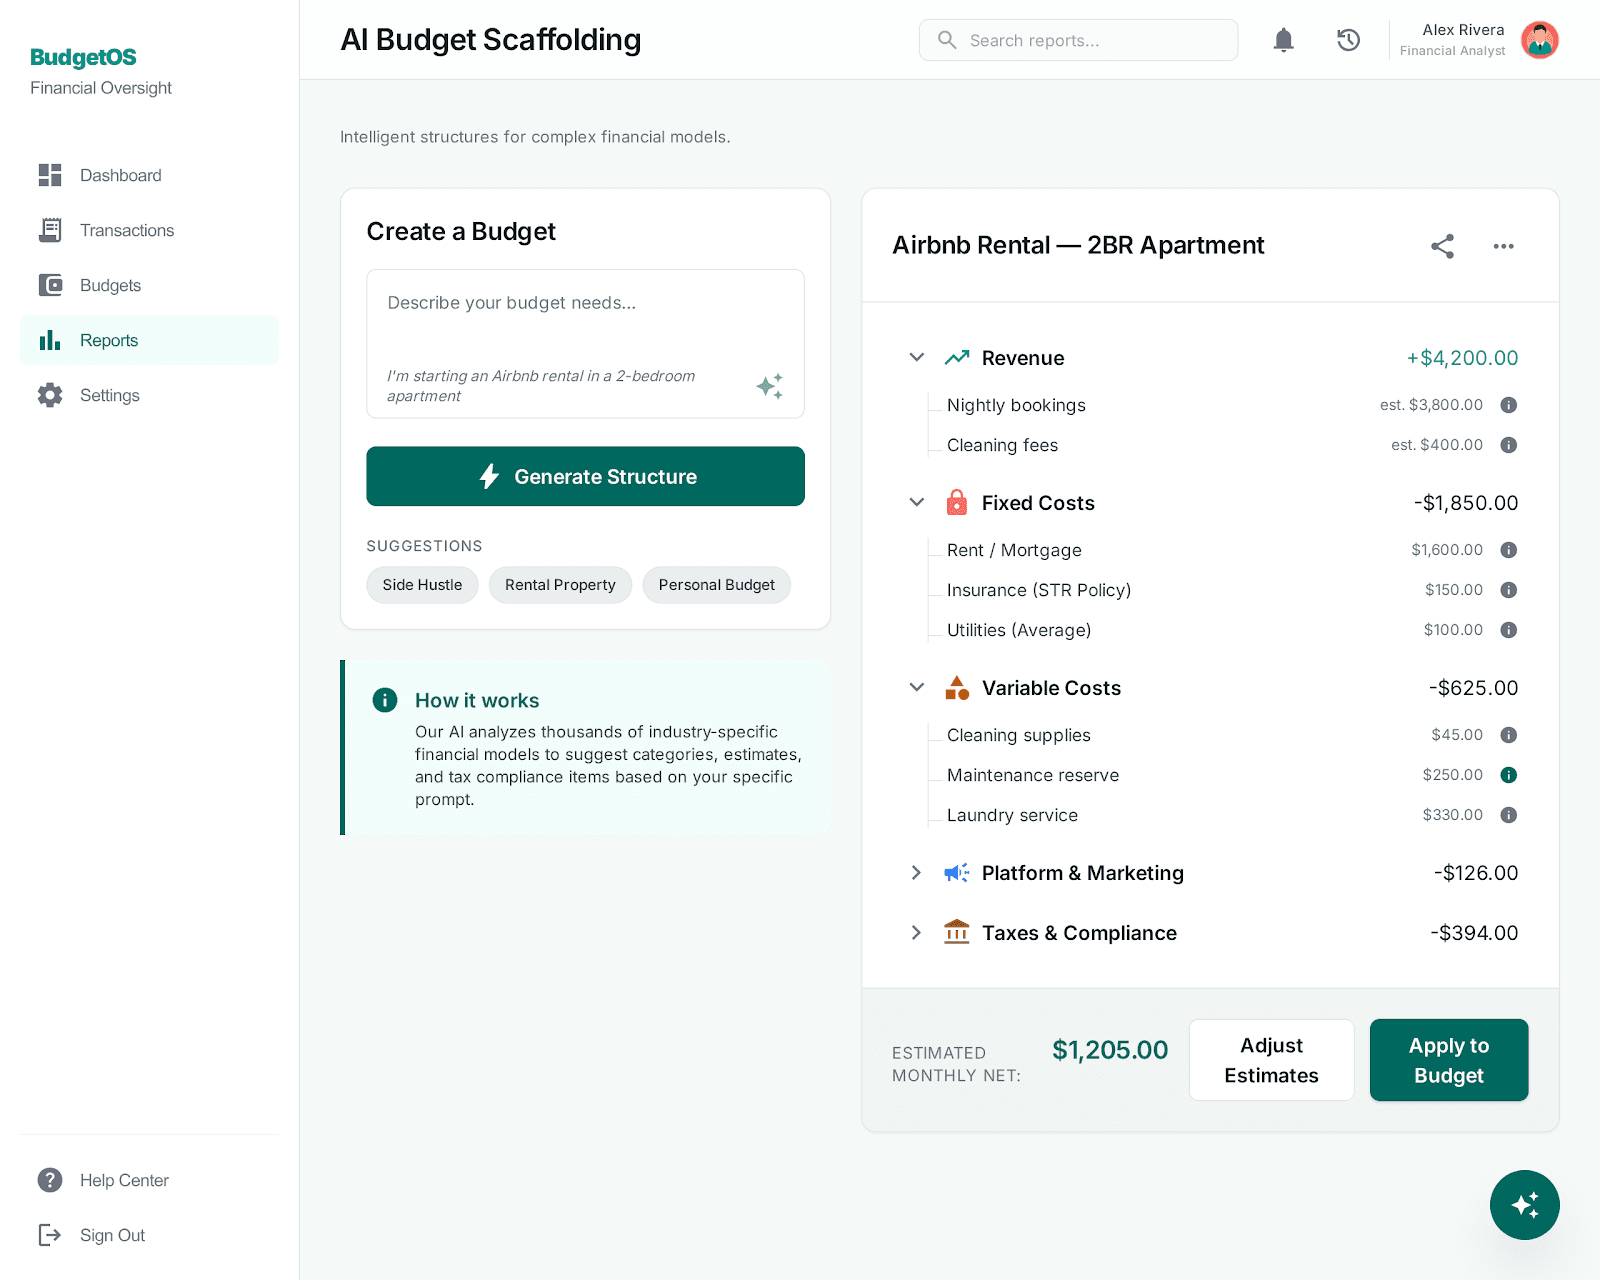Open the Budgets sidebar item
Screen dimensions: 1600x1280
(x=110, y=285)
